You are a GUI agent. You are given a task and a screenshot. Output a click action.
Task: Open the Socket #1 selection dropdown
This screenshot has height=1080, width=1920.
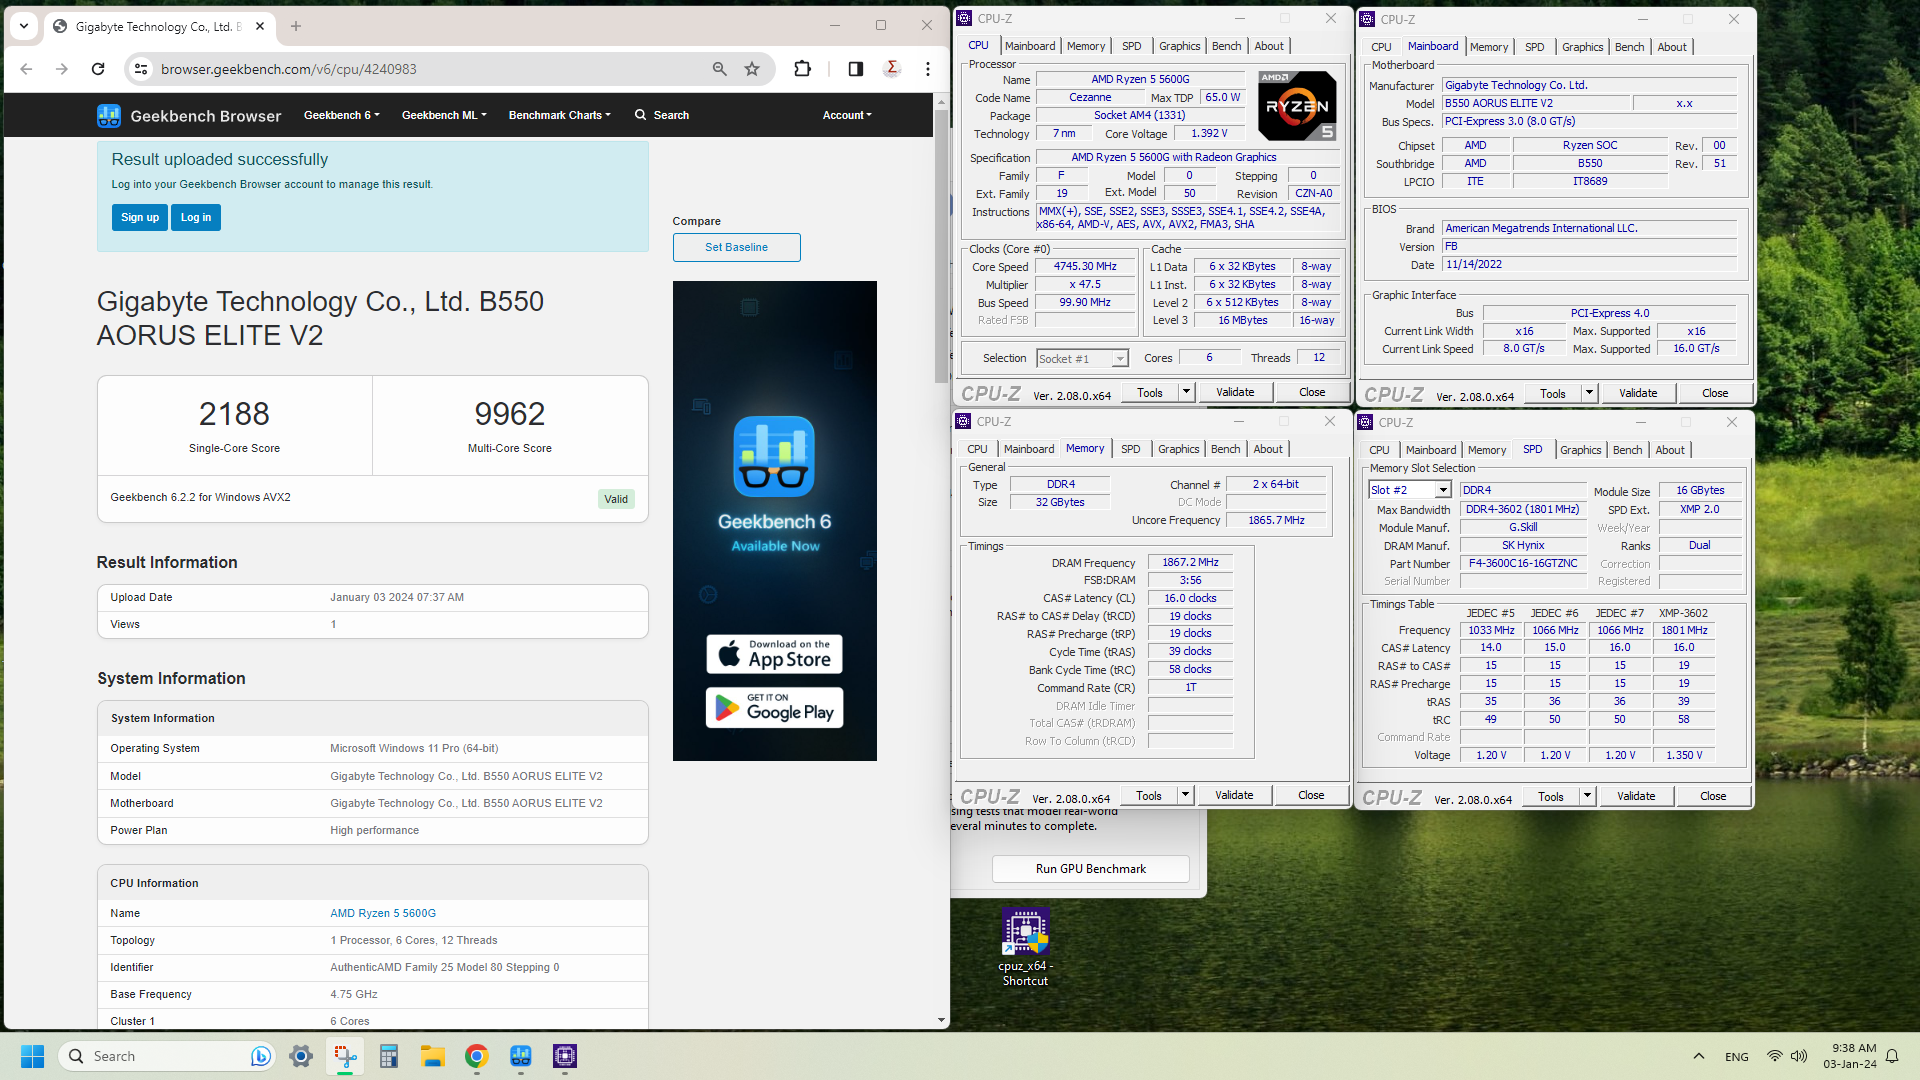pyautogui.click(x=1082, y=358)
